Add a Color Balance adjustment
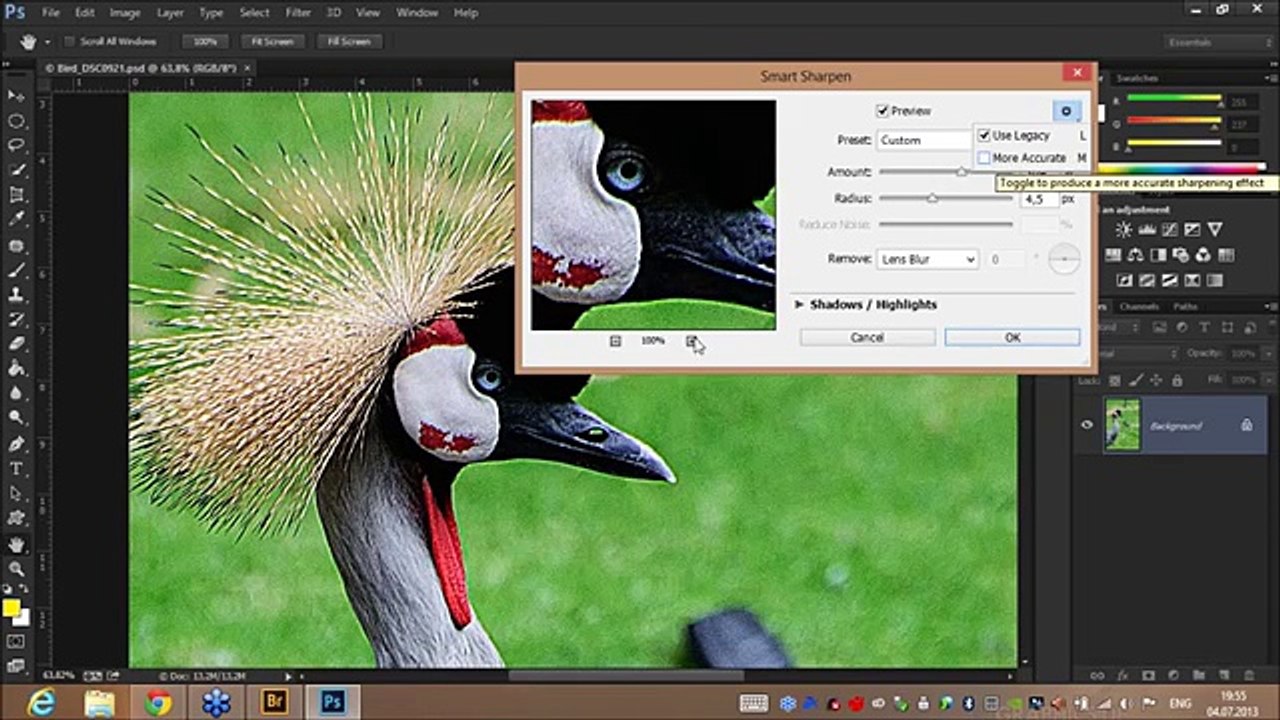Screen dimensions: 1280x720 (1135, 255)
